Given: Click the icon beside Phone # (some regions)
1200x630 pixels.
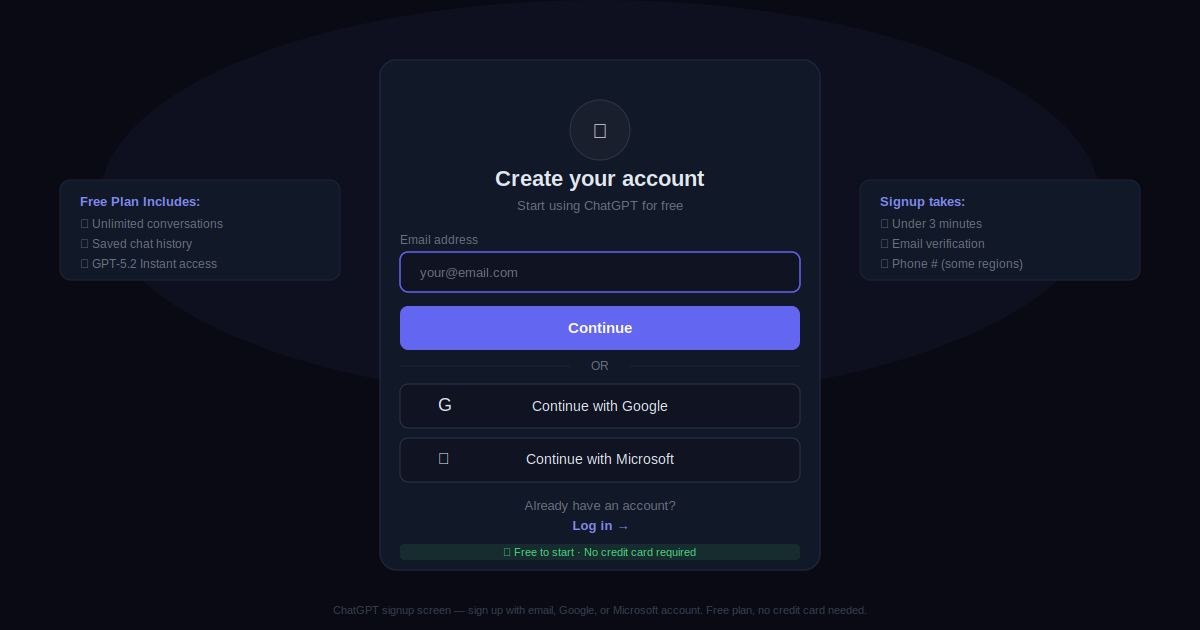Looking at the screenshot, I should [x=885, y=264].
